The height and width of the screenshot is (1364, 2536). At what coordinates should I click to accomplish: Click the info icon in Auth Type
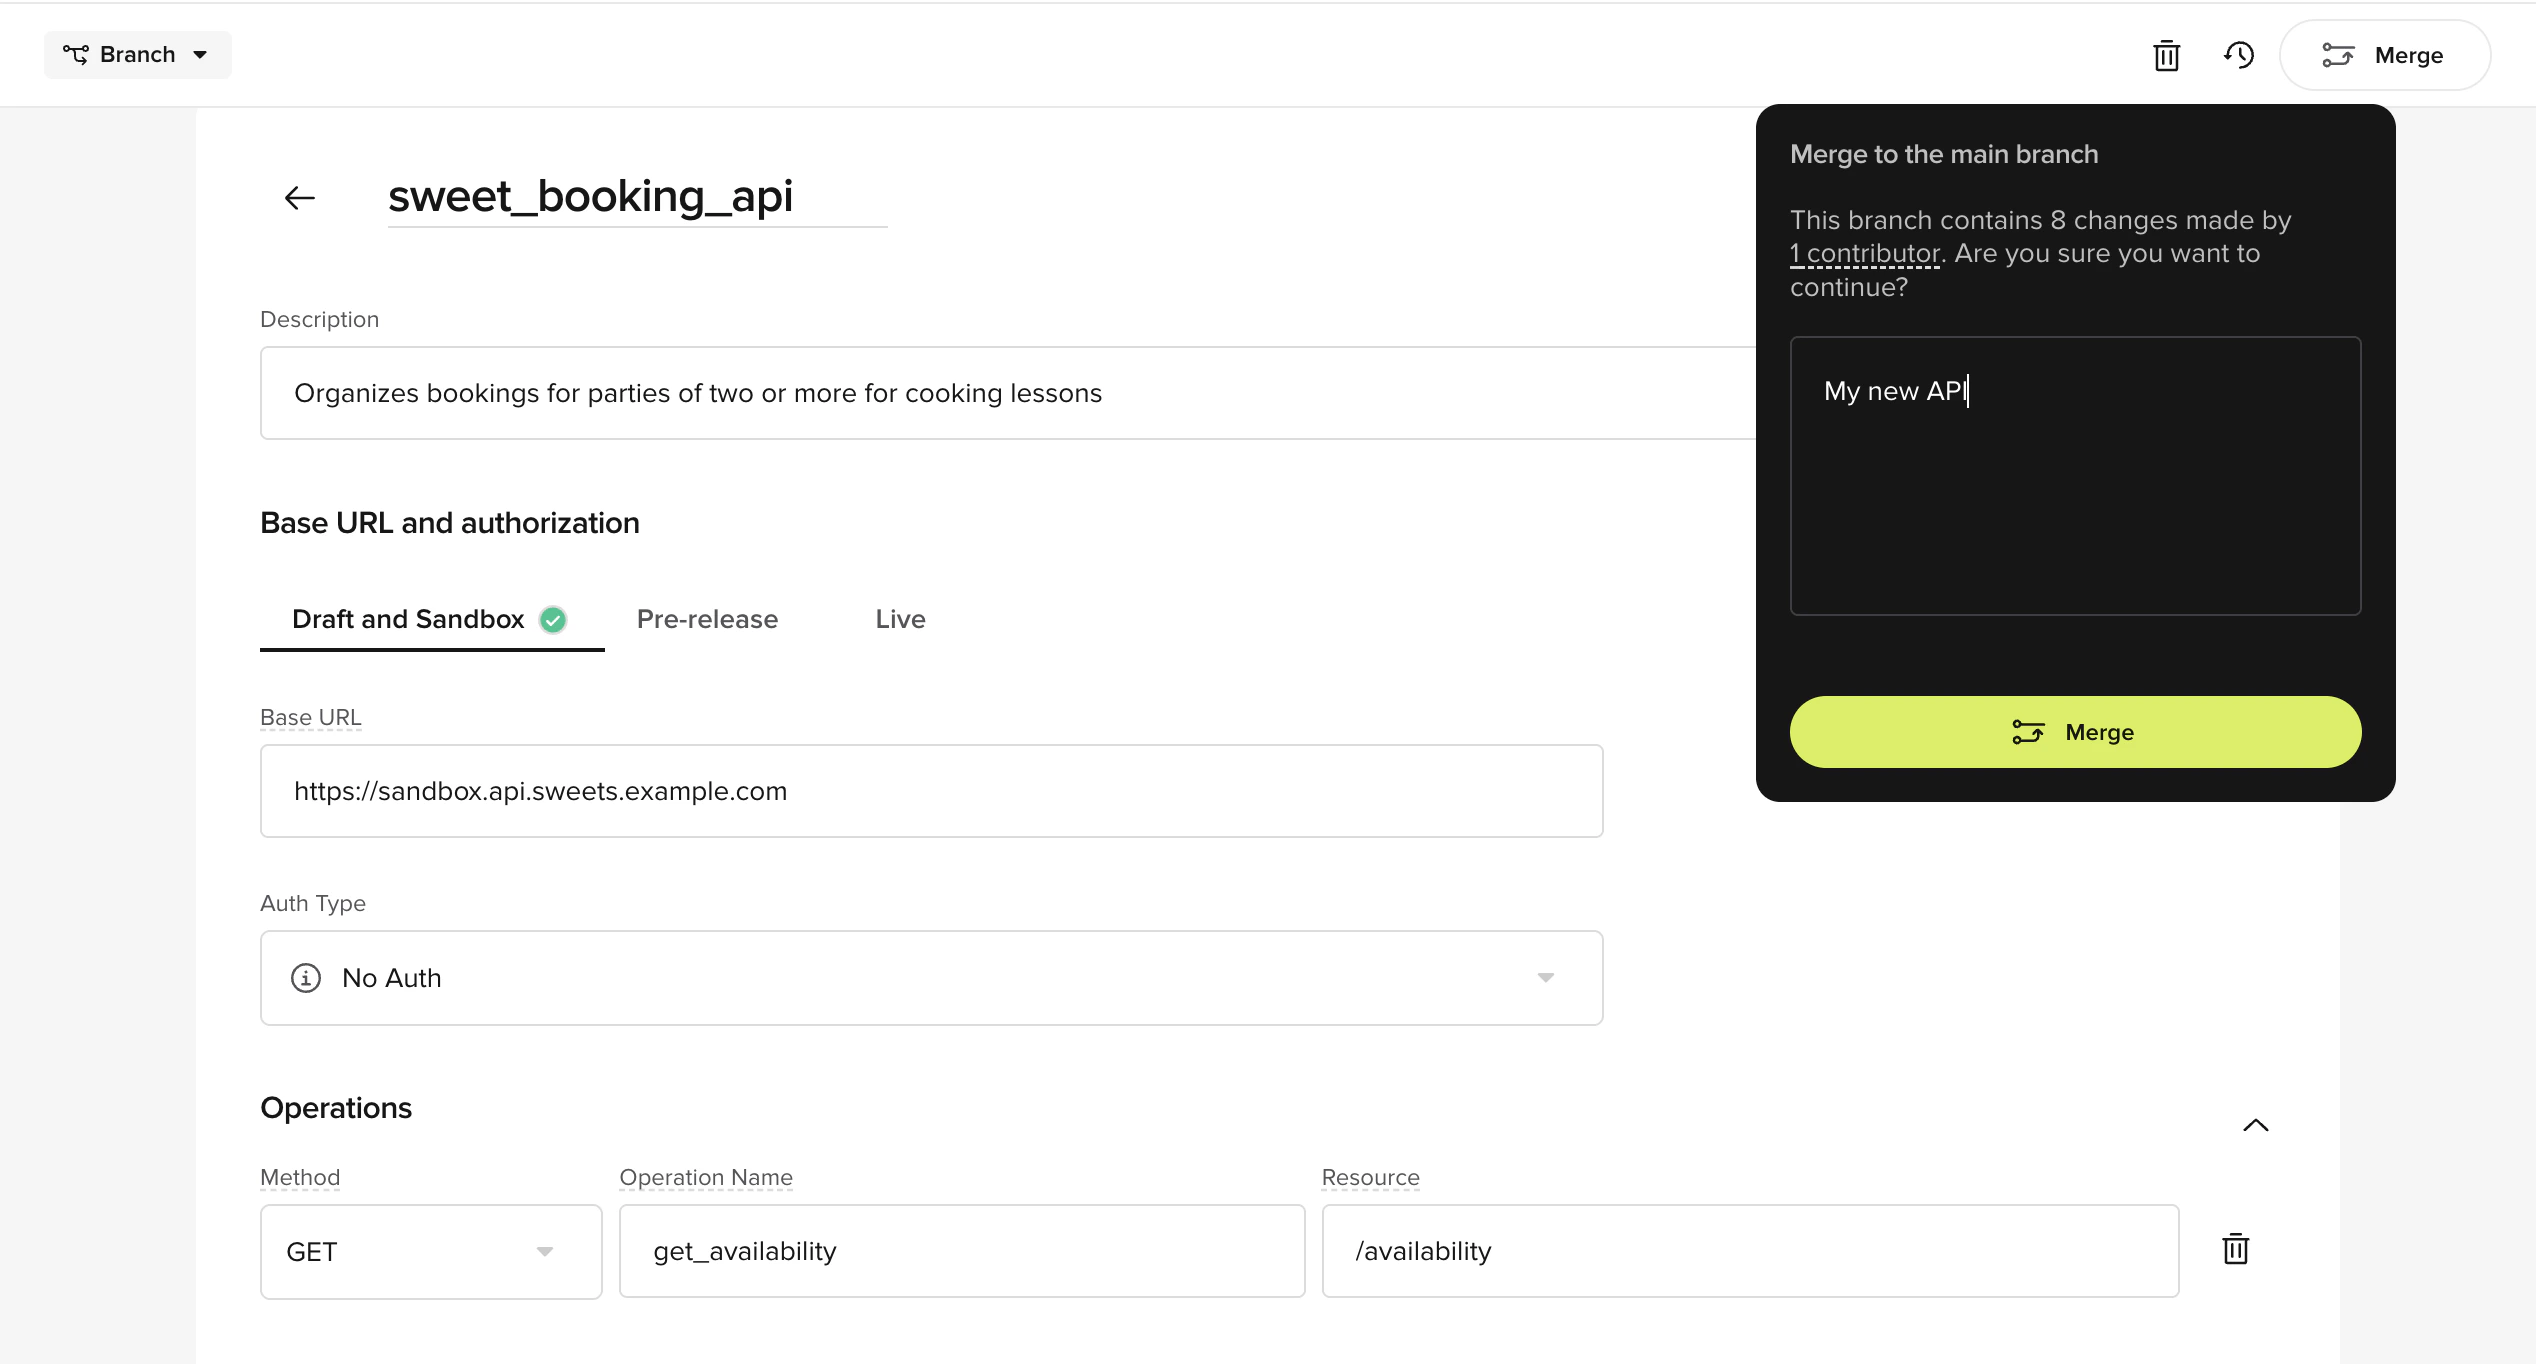(306, 977)
